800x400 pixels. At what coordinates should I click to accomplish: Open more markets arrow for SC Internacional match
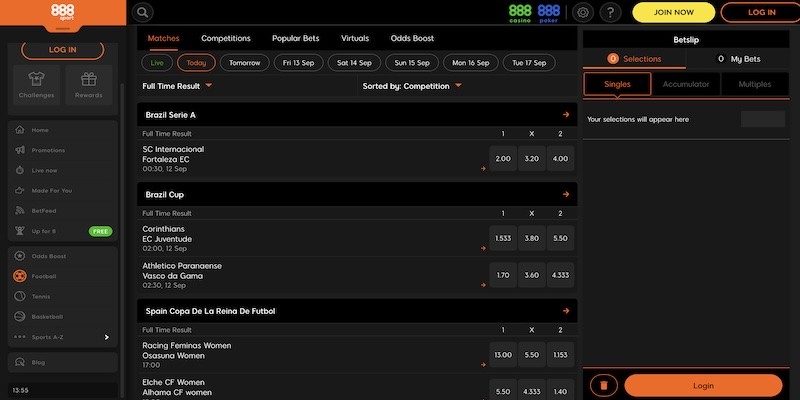pyautogui.click(x=483, y=168)
